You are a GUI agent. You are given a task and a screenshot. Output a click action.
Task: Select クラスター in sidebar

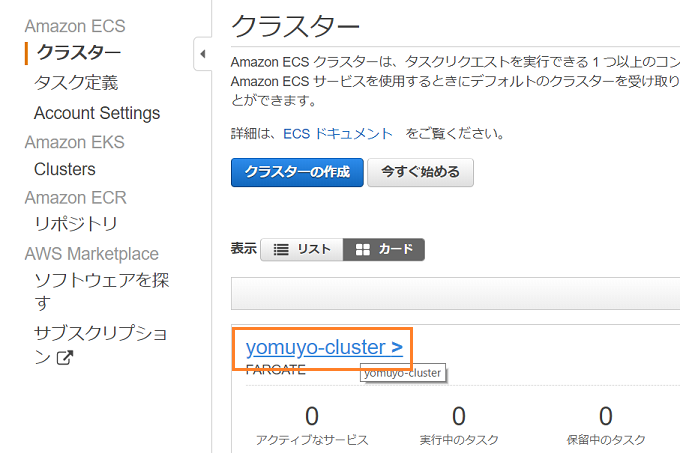click(78, 53)
